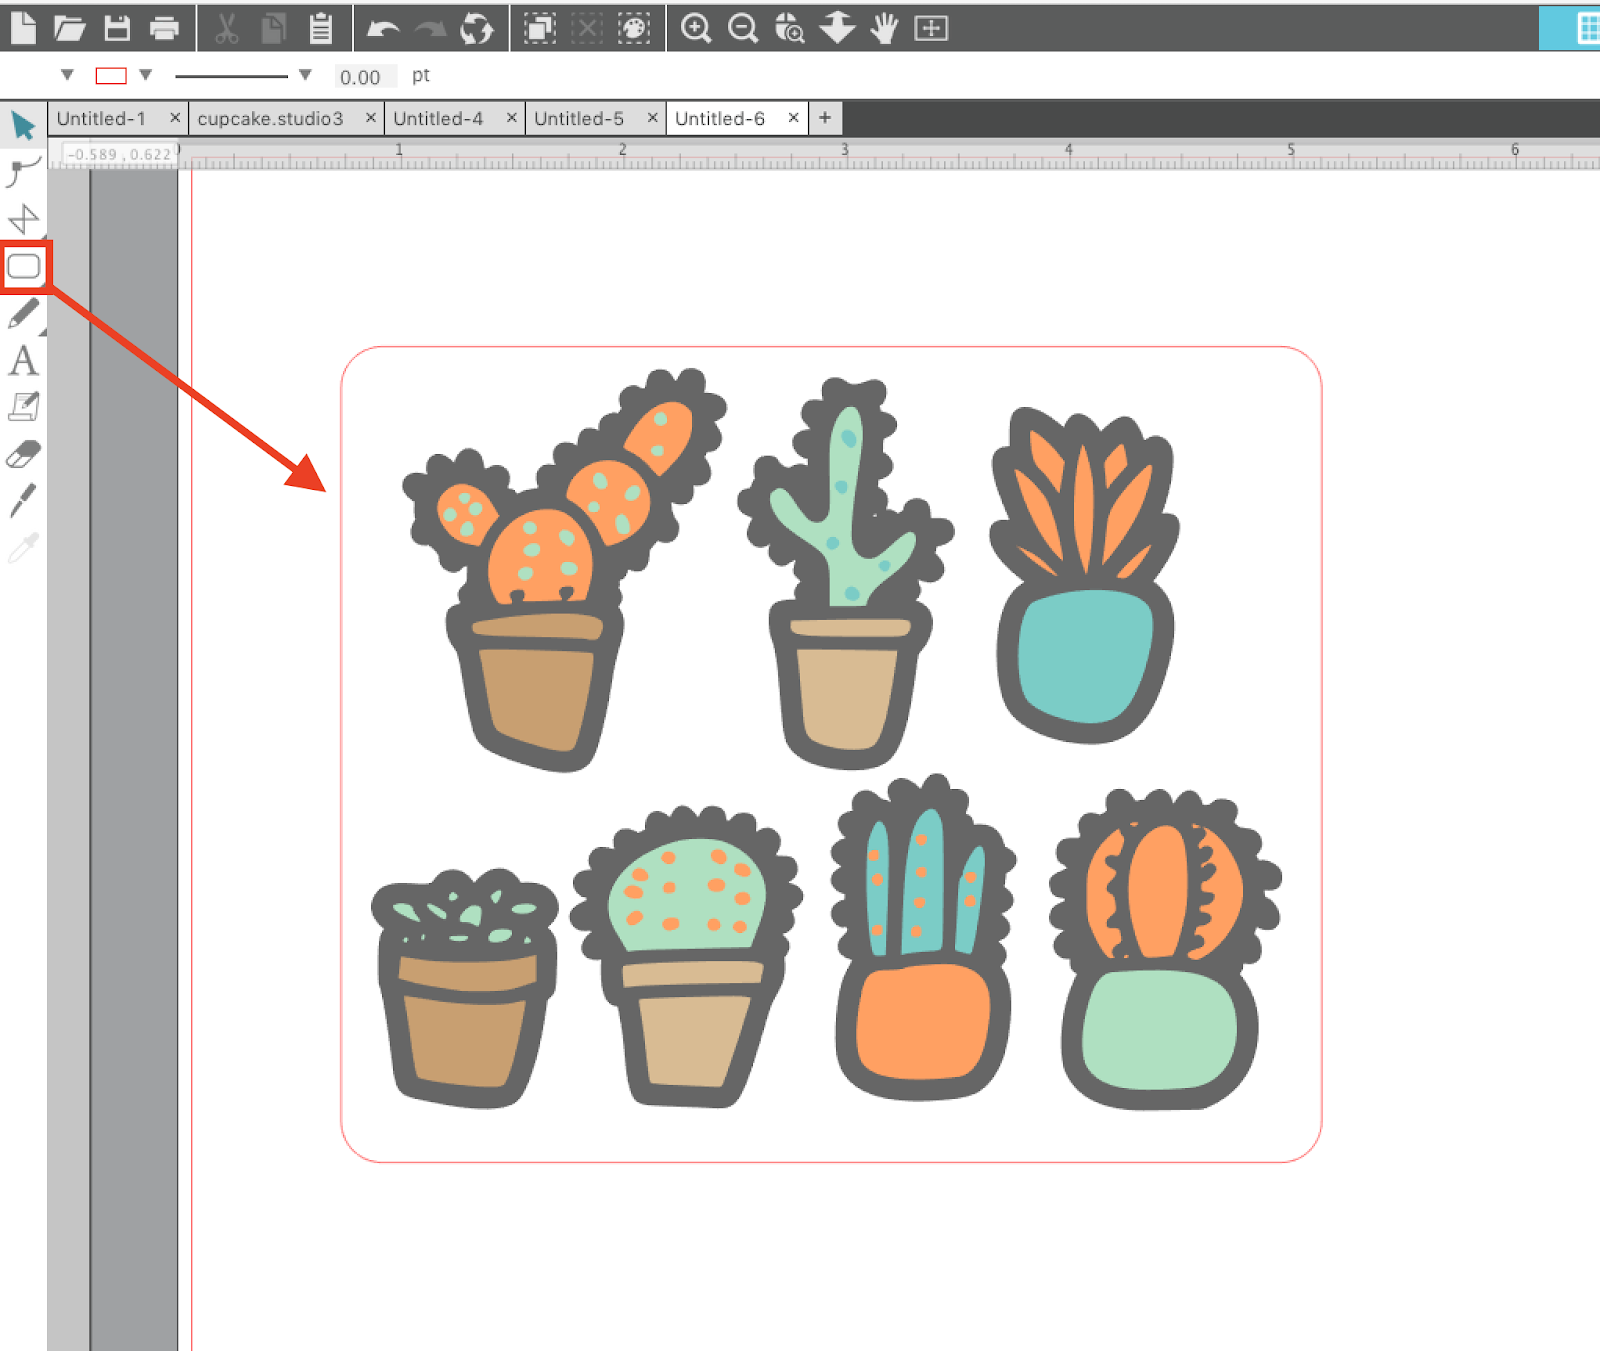Select the freehand pencil tool

23,313
